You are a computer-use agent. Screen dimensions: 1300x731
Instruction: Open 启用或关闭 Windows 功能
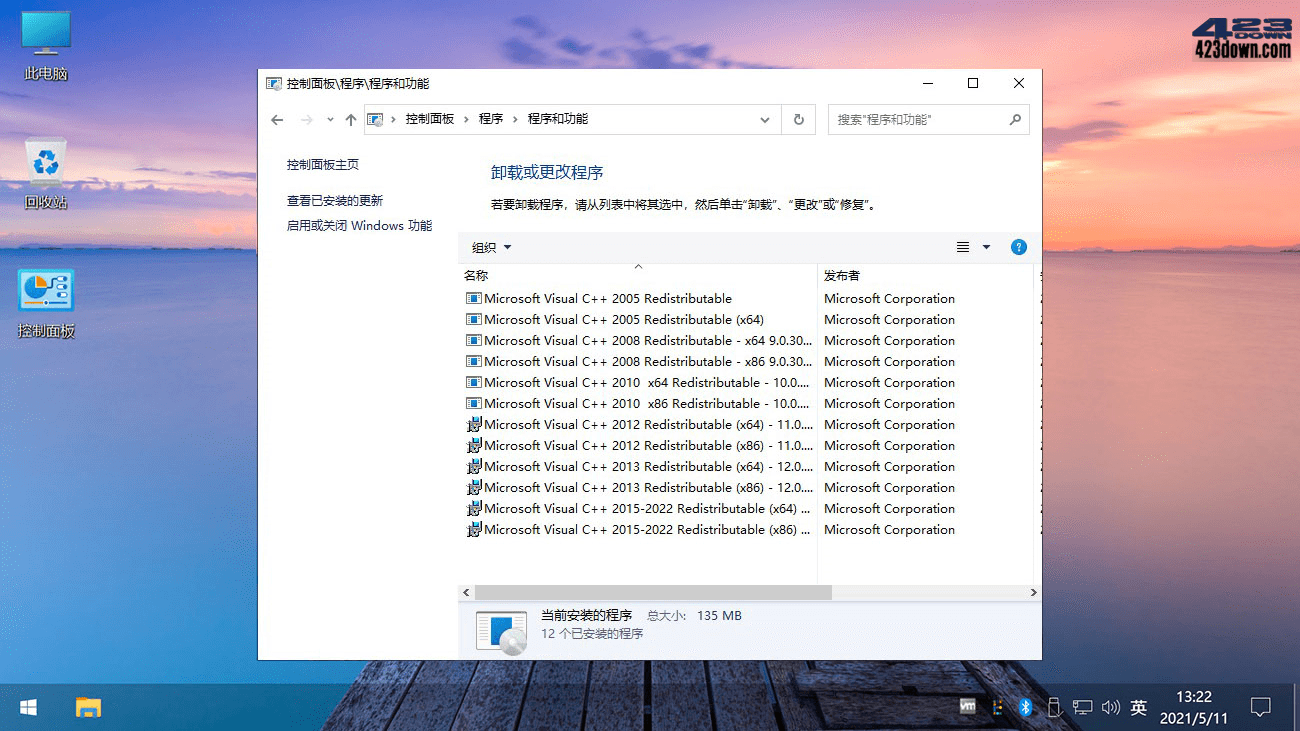[x=359, y=225]
